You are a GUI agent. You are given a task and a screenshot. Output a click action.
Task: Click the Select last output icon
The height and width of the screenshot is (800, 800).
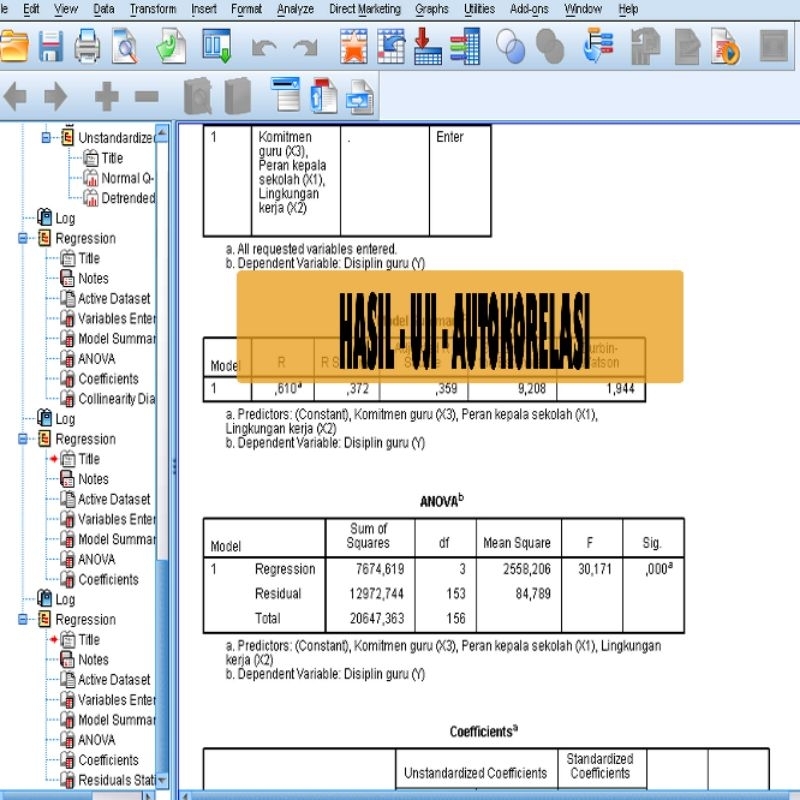[x=597, y=46]
